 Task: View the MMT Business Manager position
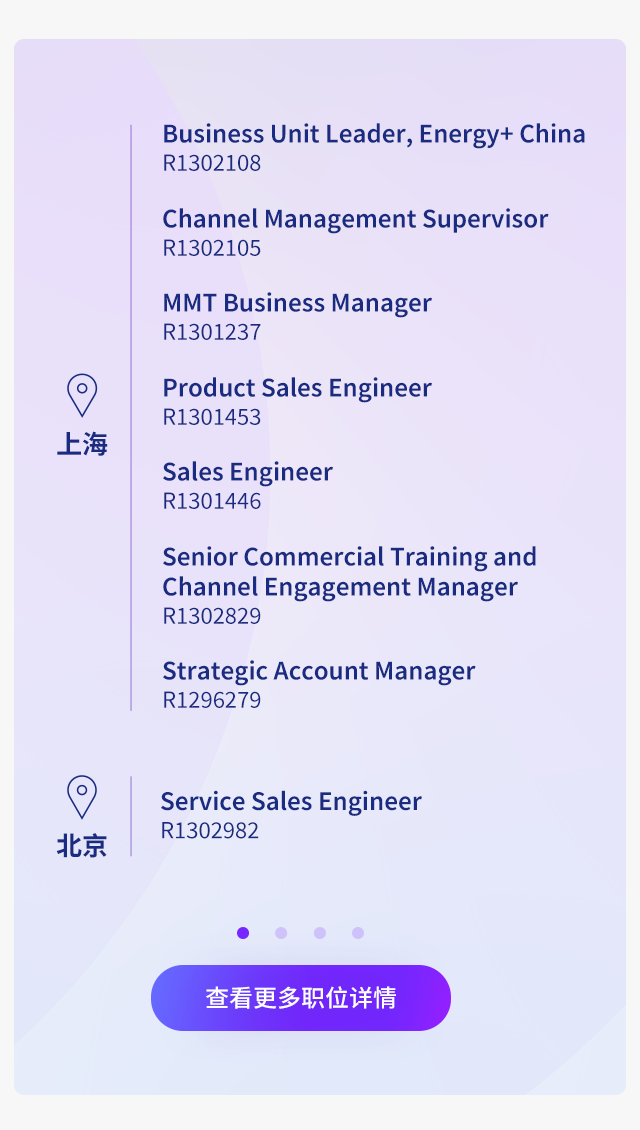[297, 303]
